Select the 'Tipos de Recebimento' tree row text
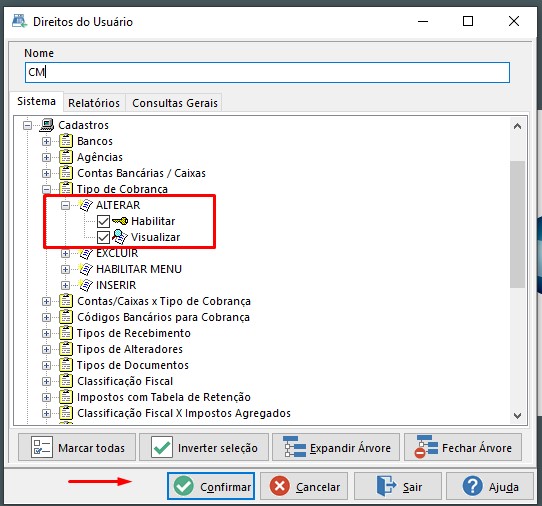The image size is (542, 506). pyautogui.click(x=134, y=333)
